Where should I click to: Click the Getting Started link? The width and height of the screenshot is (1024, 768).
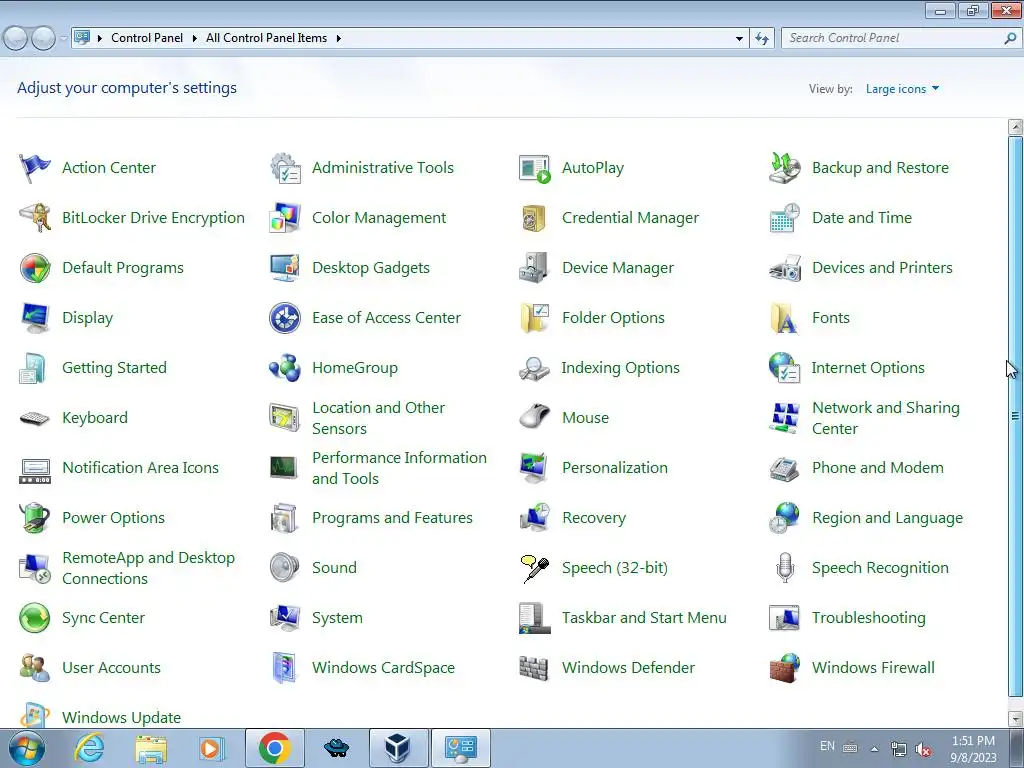114,368
